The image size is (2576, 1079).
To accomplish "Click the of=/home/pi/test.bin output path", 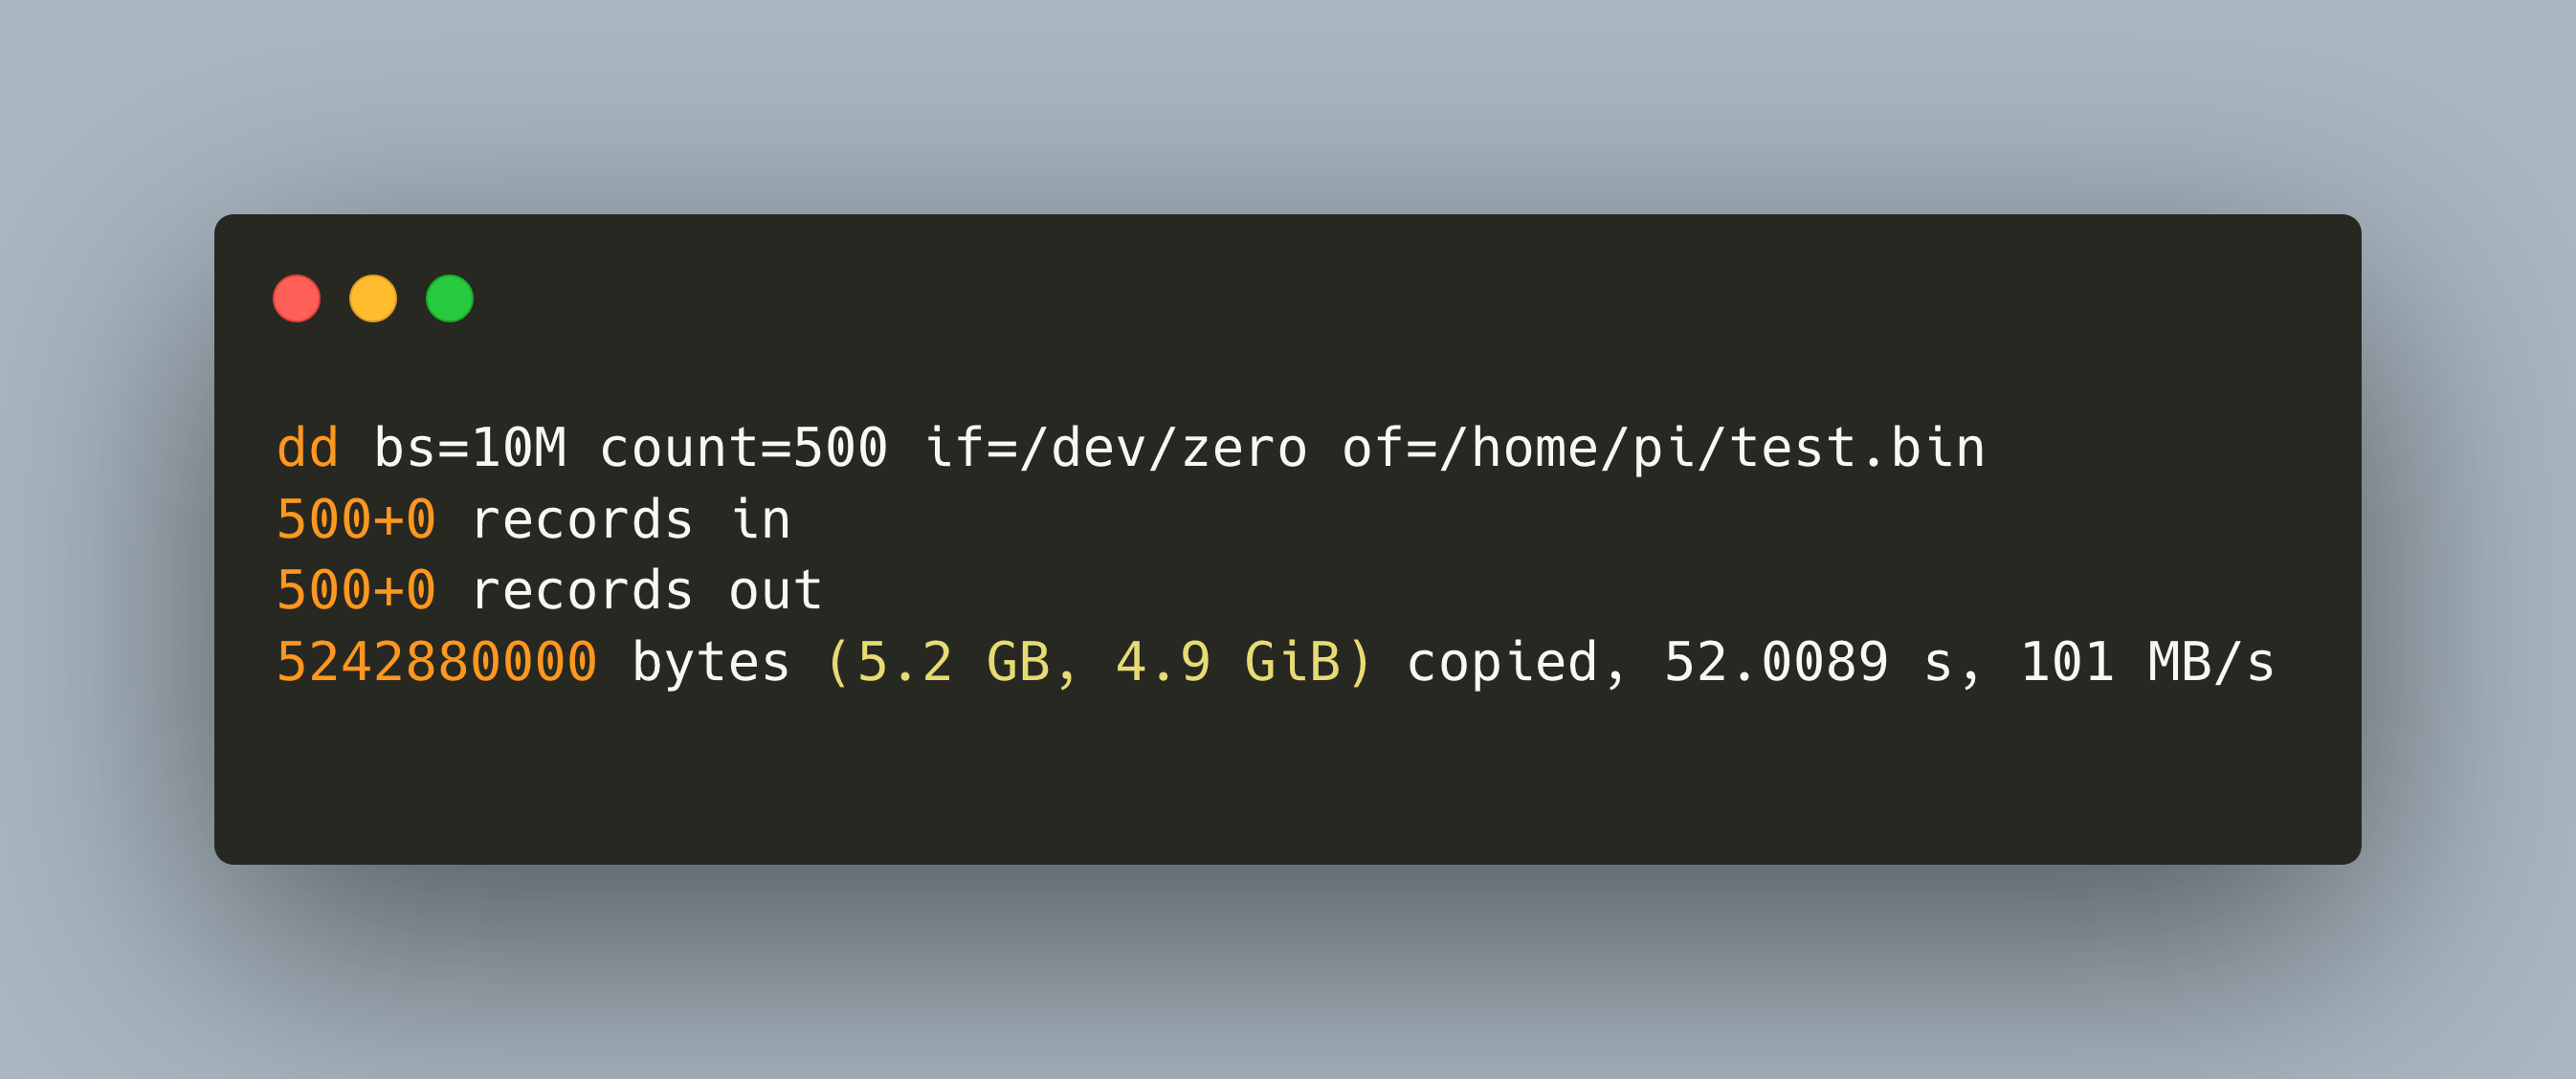I will click(x=1663, y=447).
